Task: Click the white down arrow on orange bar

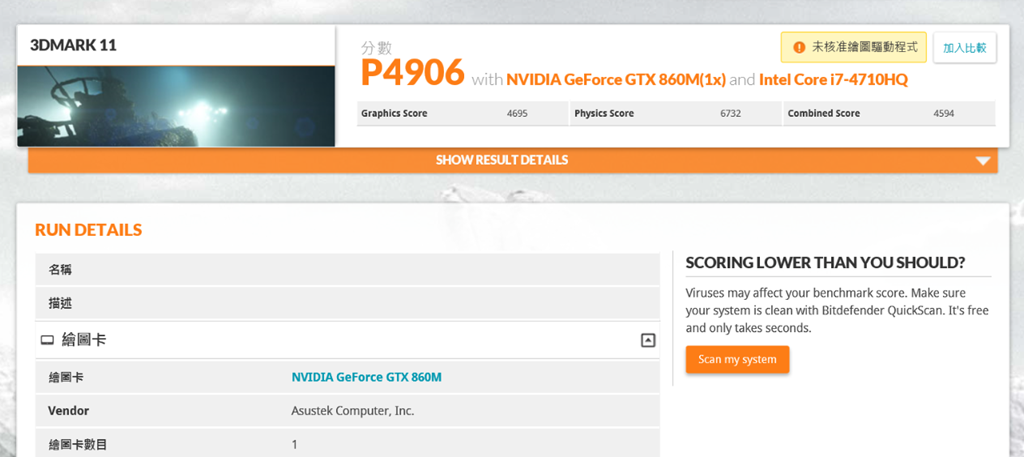Action: [983, 161]
